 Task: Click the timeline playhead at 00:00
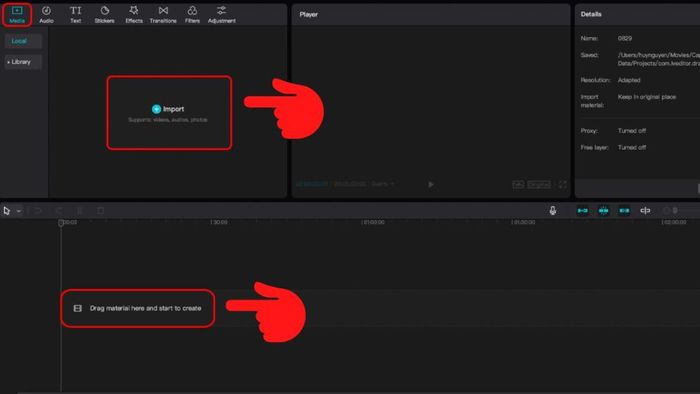[61, 222]
